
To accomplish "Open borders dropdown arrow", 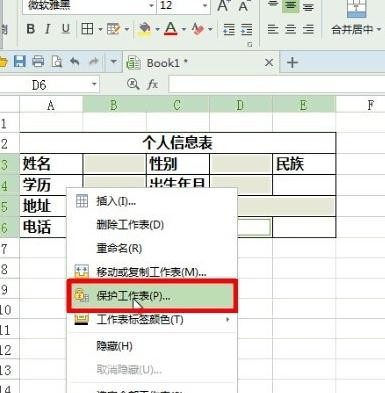I will coord(100,30).
